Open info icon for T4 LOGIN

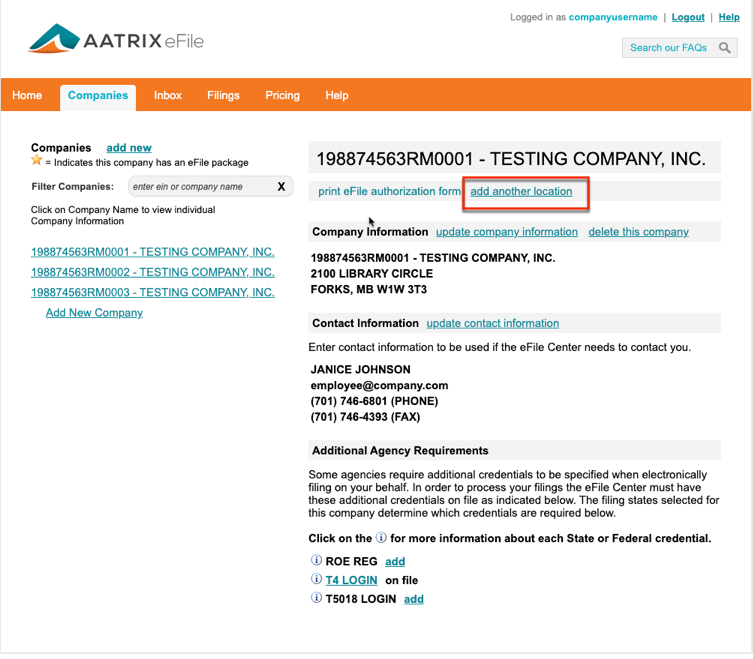point(317,580)
